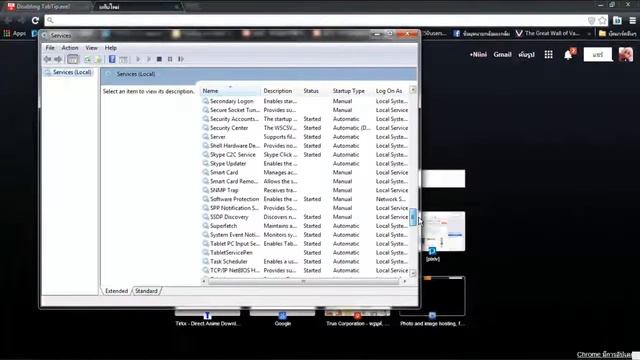Click the gear icon beside SNMP Trap

click(x=206, y=190)
